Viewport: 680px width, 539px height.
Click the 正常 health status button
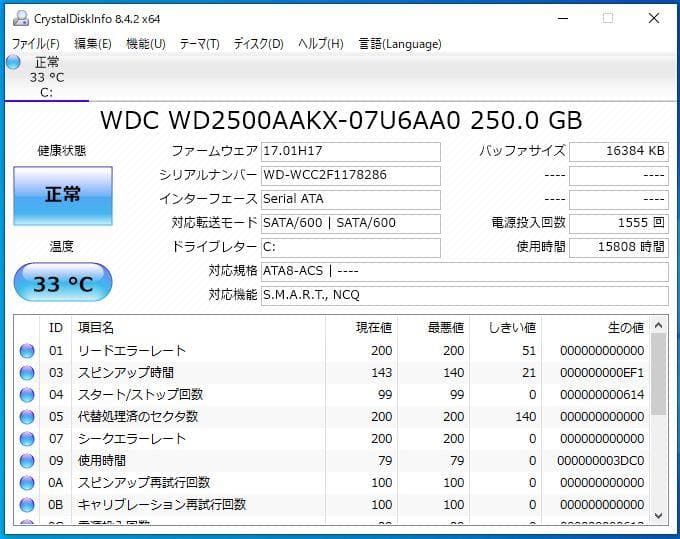tap(63, 196)
